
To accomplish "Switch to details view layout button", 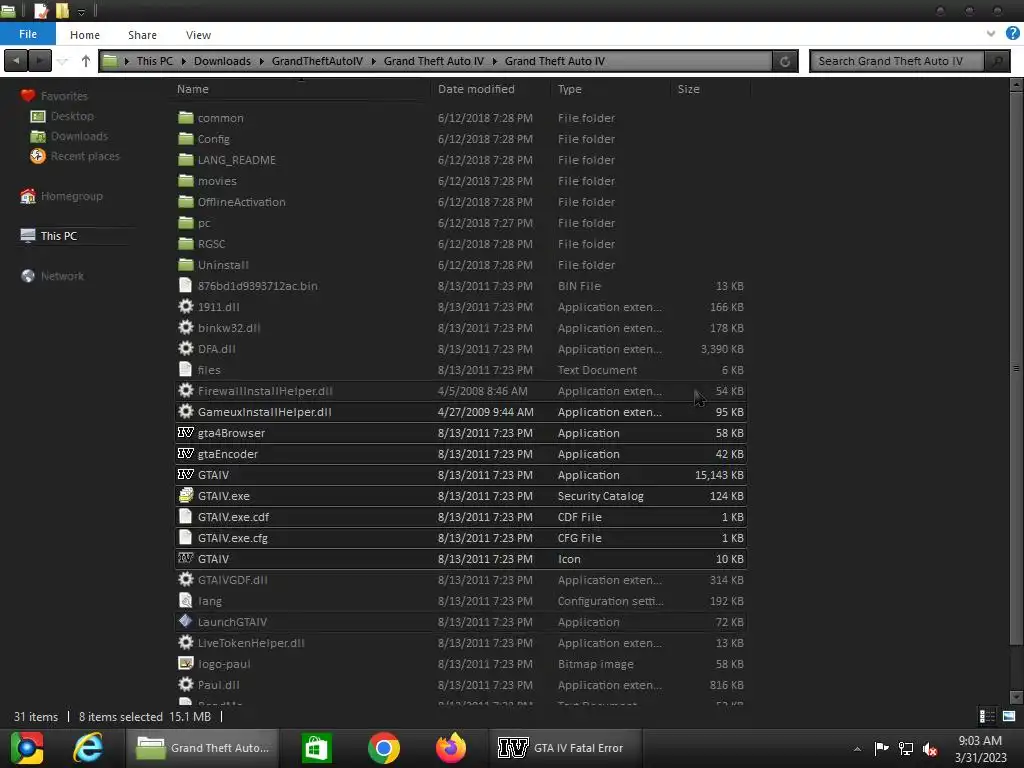I will click(987, 716).
